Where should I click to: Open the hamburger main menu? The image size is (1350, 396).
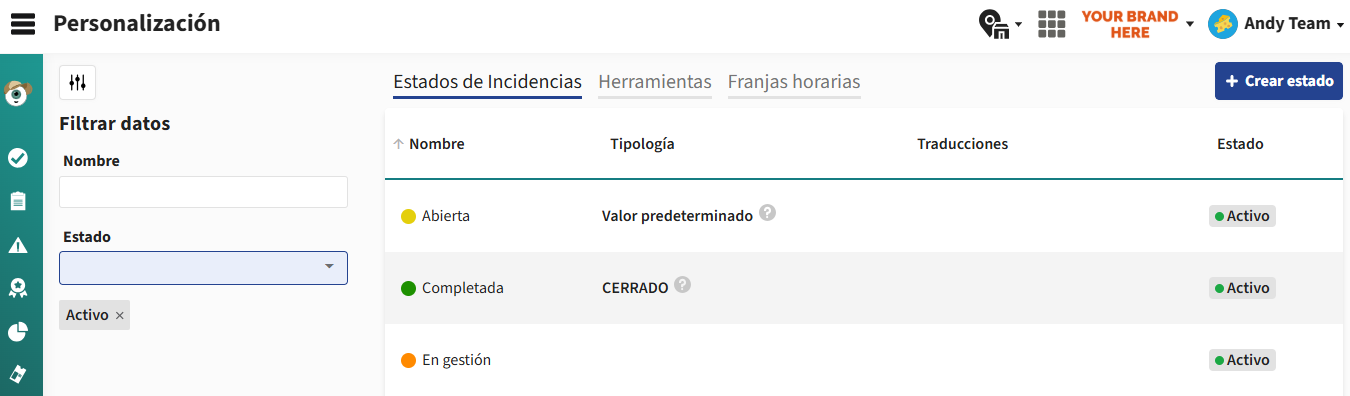click(x=22, y=24)
